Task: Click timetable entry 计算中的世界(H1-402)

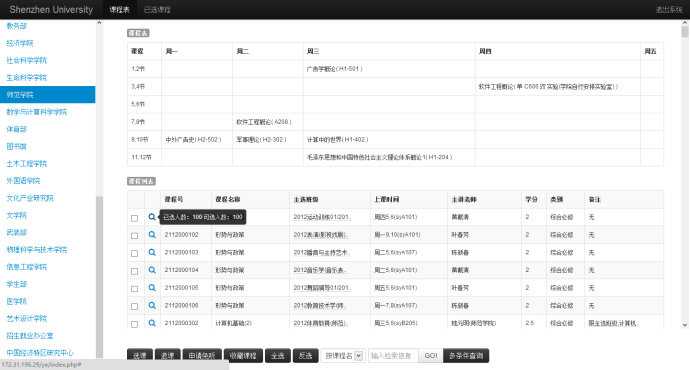Action: 337,139
